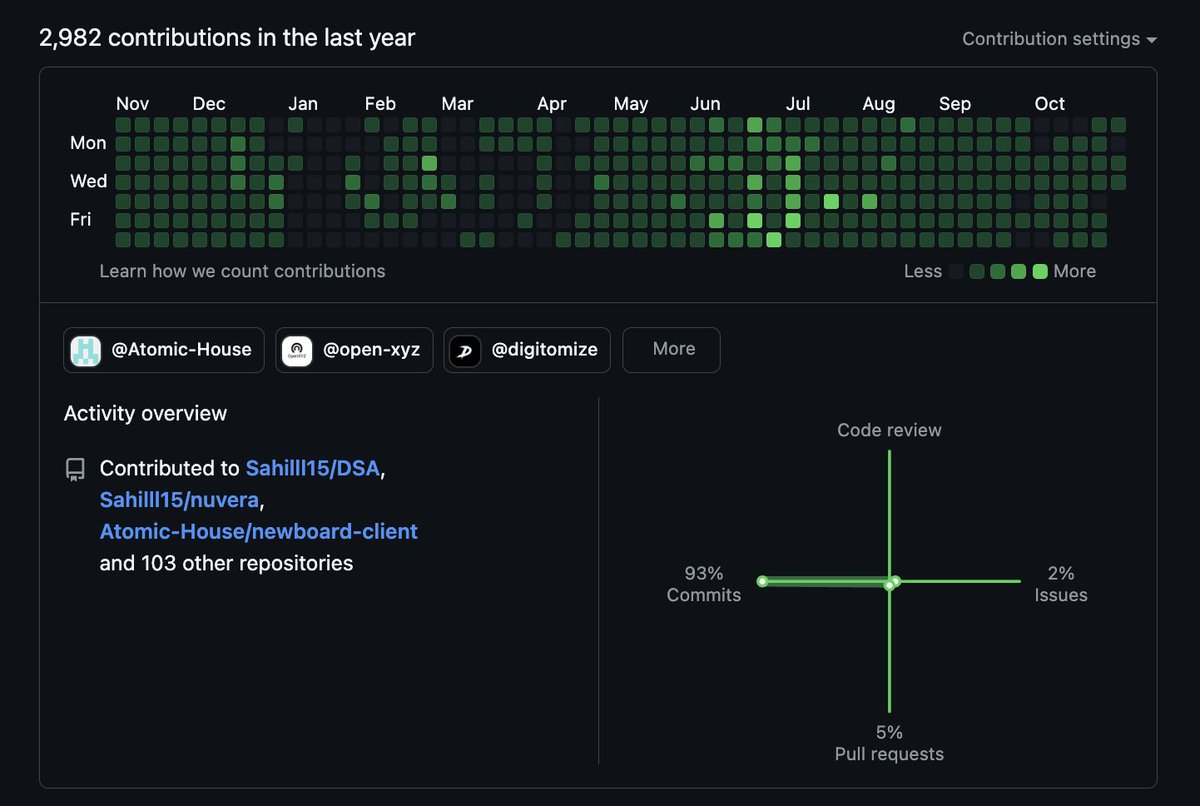Open Learn how we count contributions link
The height and width of the screenshot is (806, 1200).
tap(242, 271)
